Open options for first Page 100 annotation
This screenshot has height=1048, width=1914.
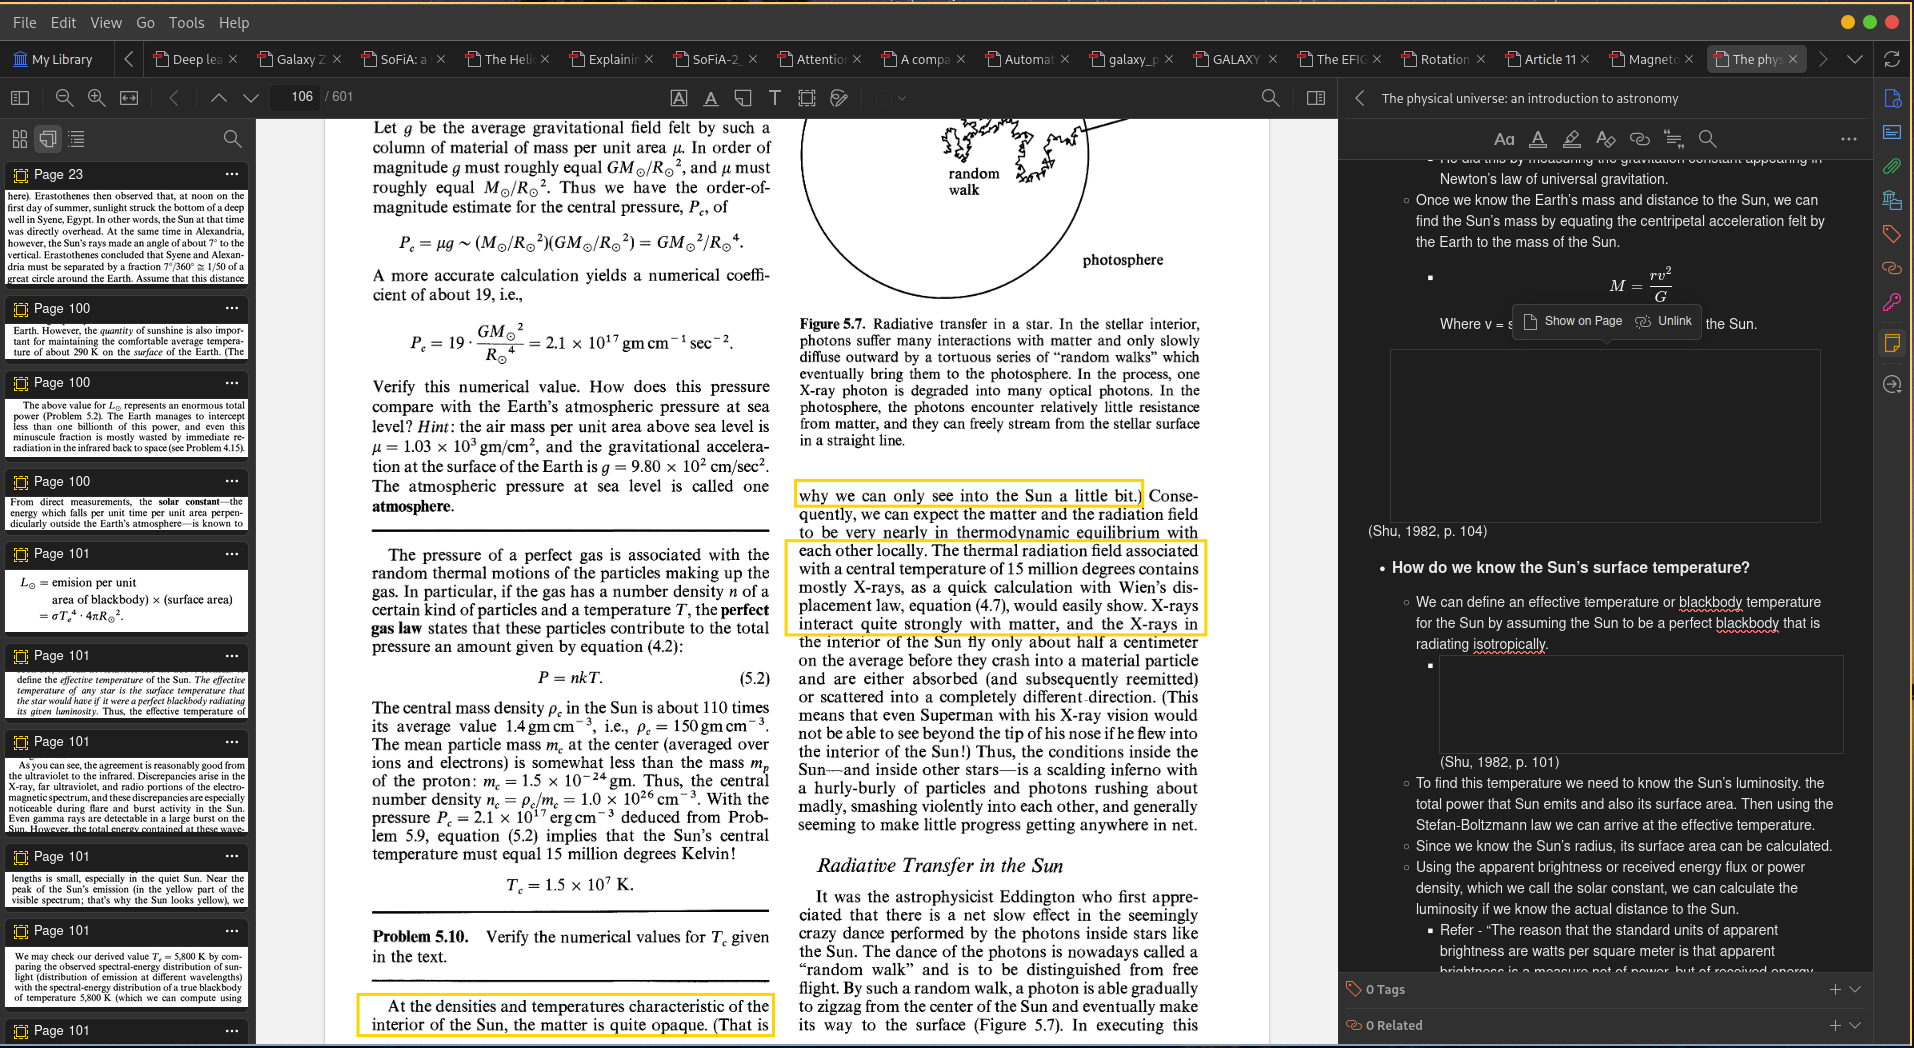coord(232,308)
